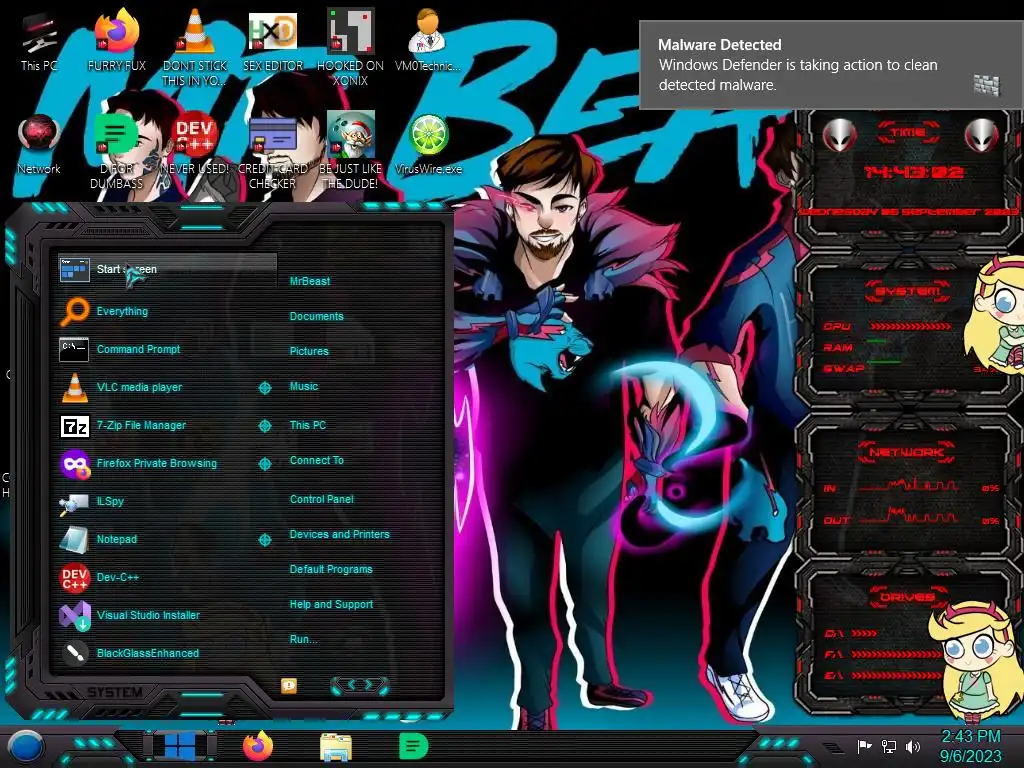Click the NETWORK IN traffic graph

(908, 485)
